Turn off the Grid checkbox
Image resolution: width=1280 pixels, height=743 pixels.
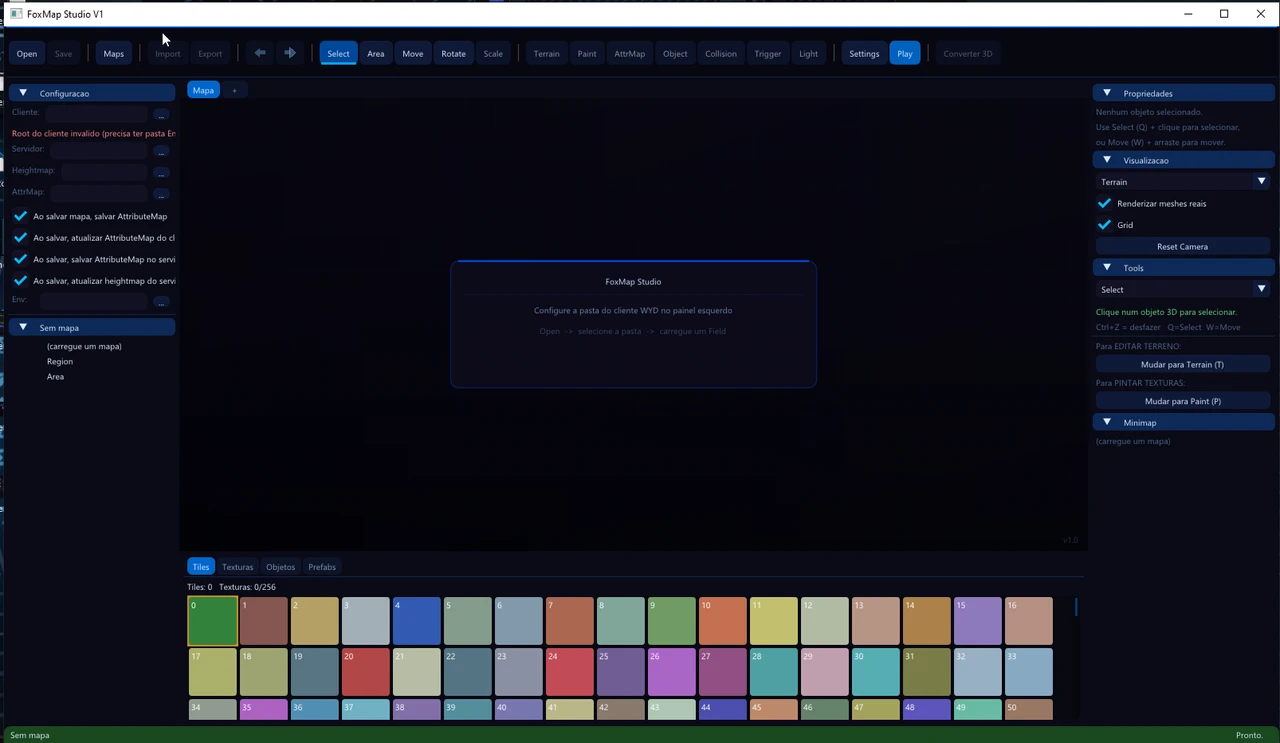[1104, 225]
